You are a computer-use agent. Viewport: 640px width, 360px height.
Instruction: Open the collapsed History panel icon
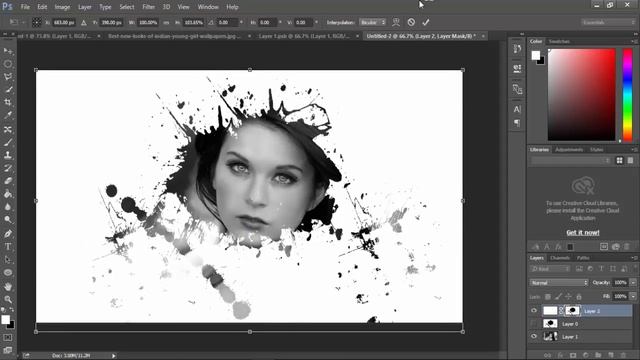point(517,49)
